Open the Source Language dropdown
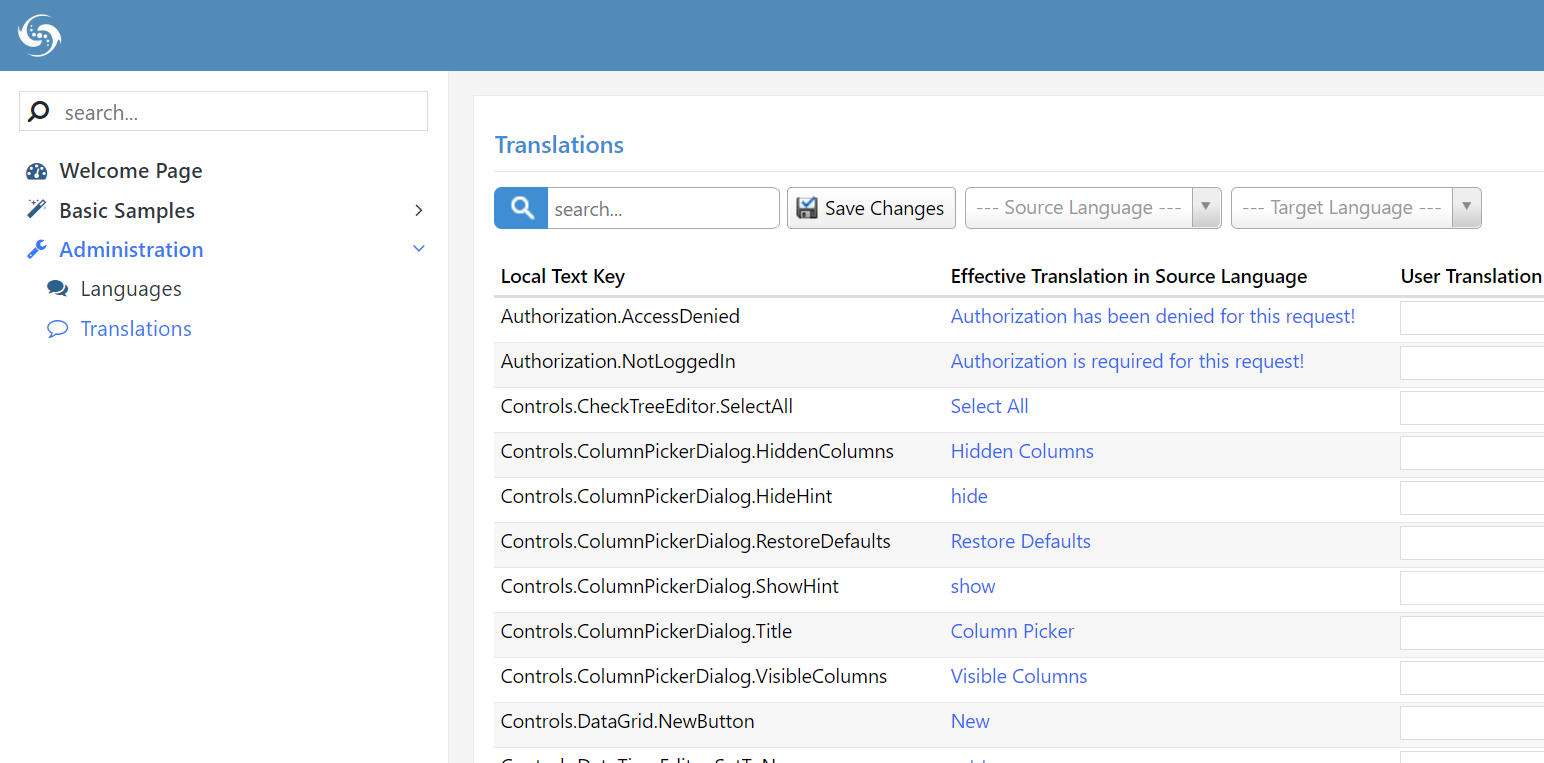This screenshot has width=1544, height=763. click(x=1092, y=208)
